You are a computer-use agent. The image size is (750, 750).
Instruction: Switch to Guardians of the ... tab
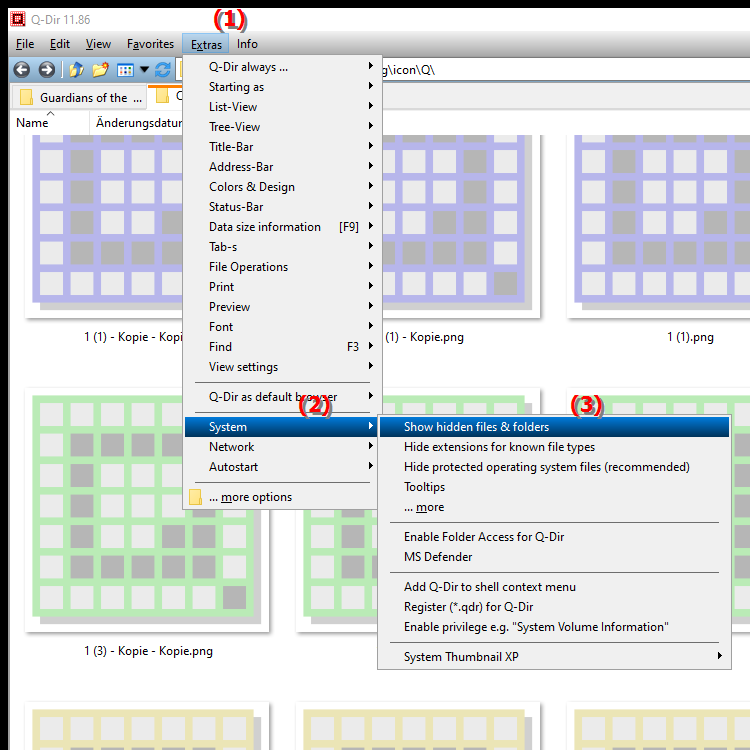tap(79, 98)
